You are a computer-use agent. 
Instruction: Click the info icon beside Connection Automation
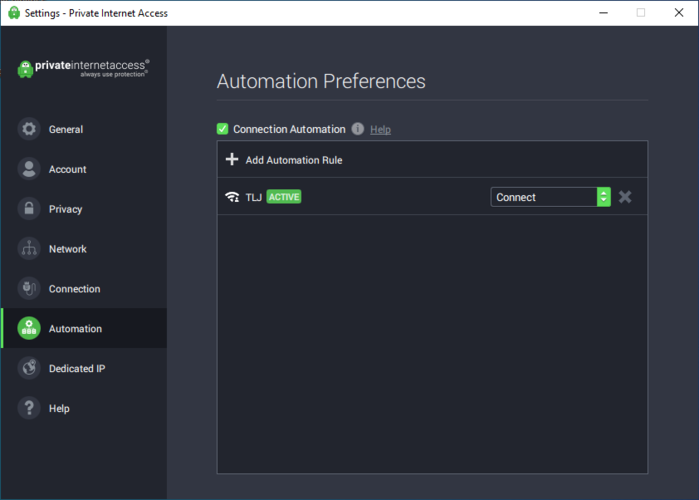tap(358, 129)
